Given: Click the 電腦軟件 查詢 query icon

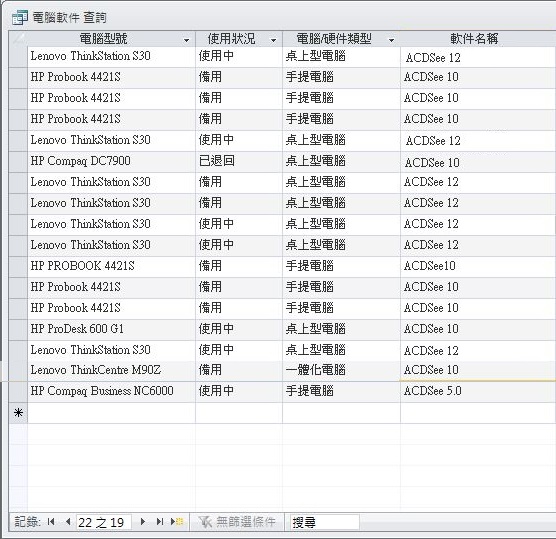Looking at the screenshot, I should [20, 17].
